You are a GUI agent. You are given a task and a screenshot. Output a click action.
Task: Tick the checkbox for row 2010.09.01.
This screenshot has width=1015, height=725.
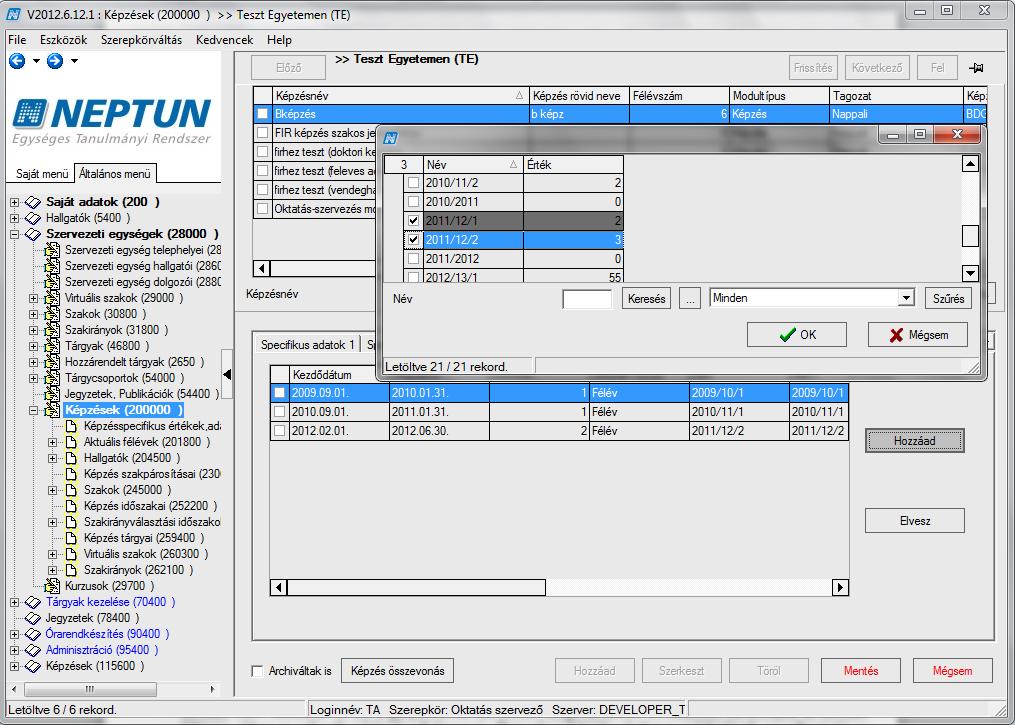coord(280,412)
